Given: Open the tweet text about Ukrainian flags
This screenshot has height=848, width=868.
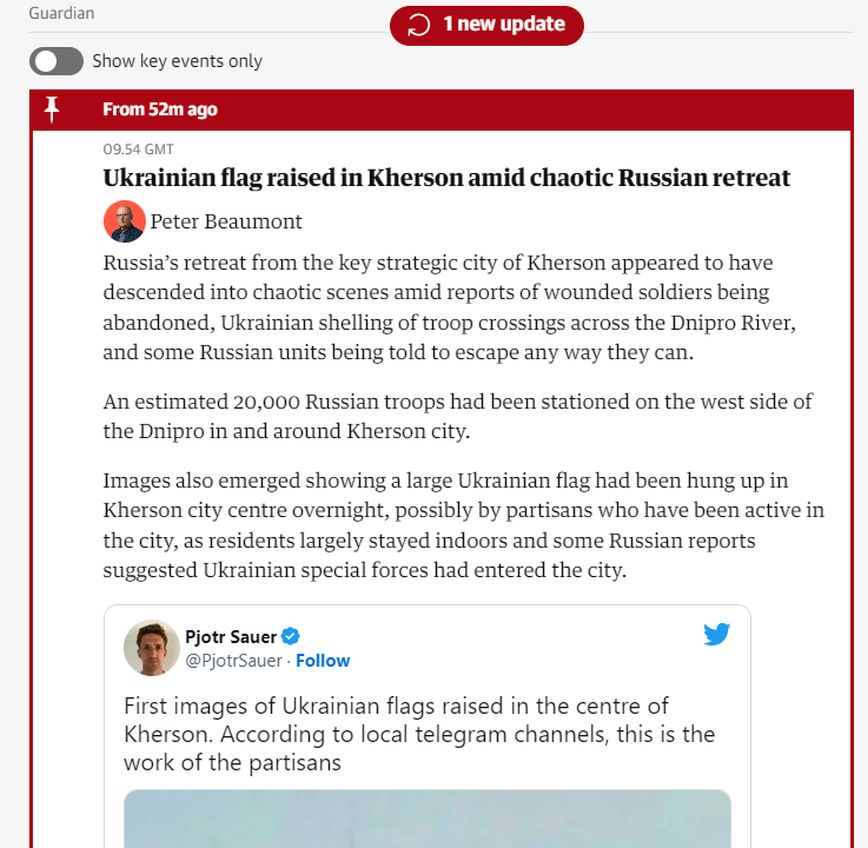Looking at the screenshot, I should coord(419,734).
